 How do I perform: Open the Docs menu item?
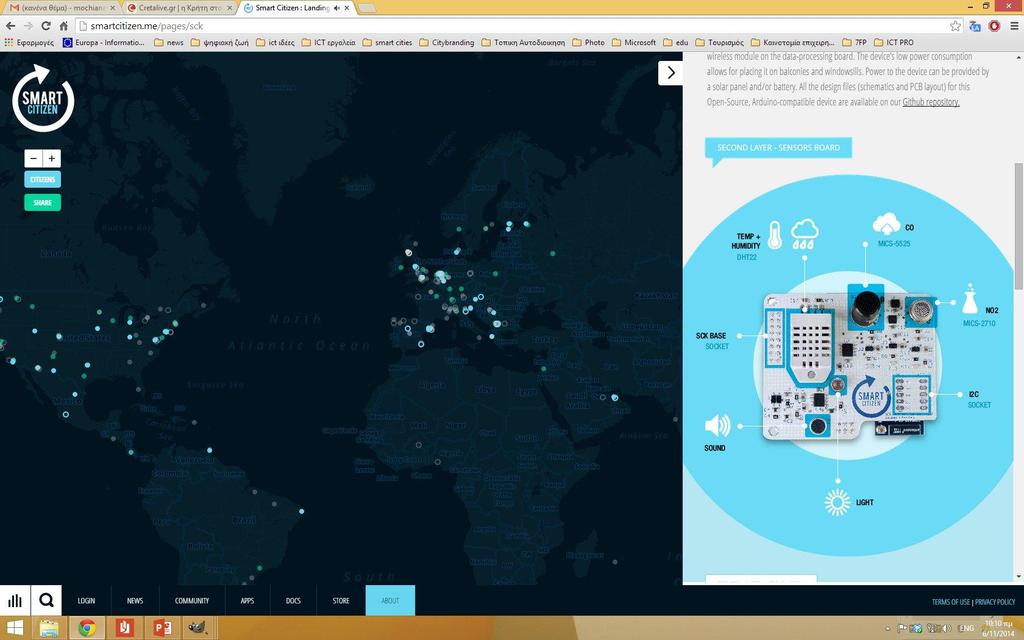[293, 600]
